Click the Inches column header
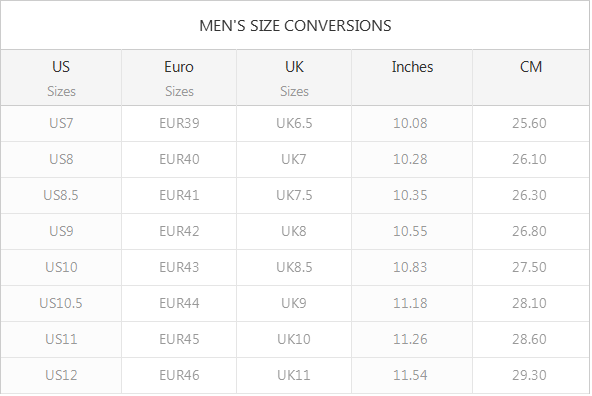The height and width of the screenshot is (396, 592). pyautogui.click(x=412, y=78)
